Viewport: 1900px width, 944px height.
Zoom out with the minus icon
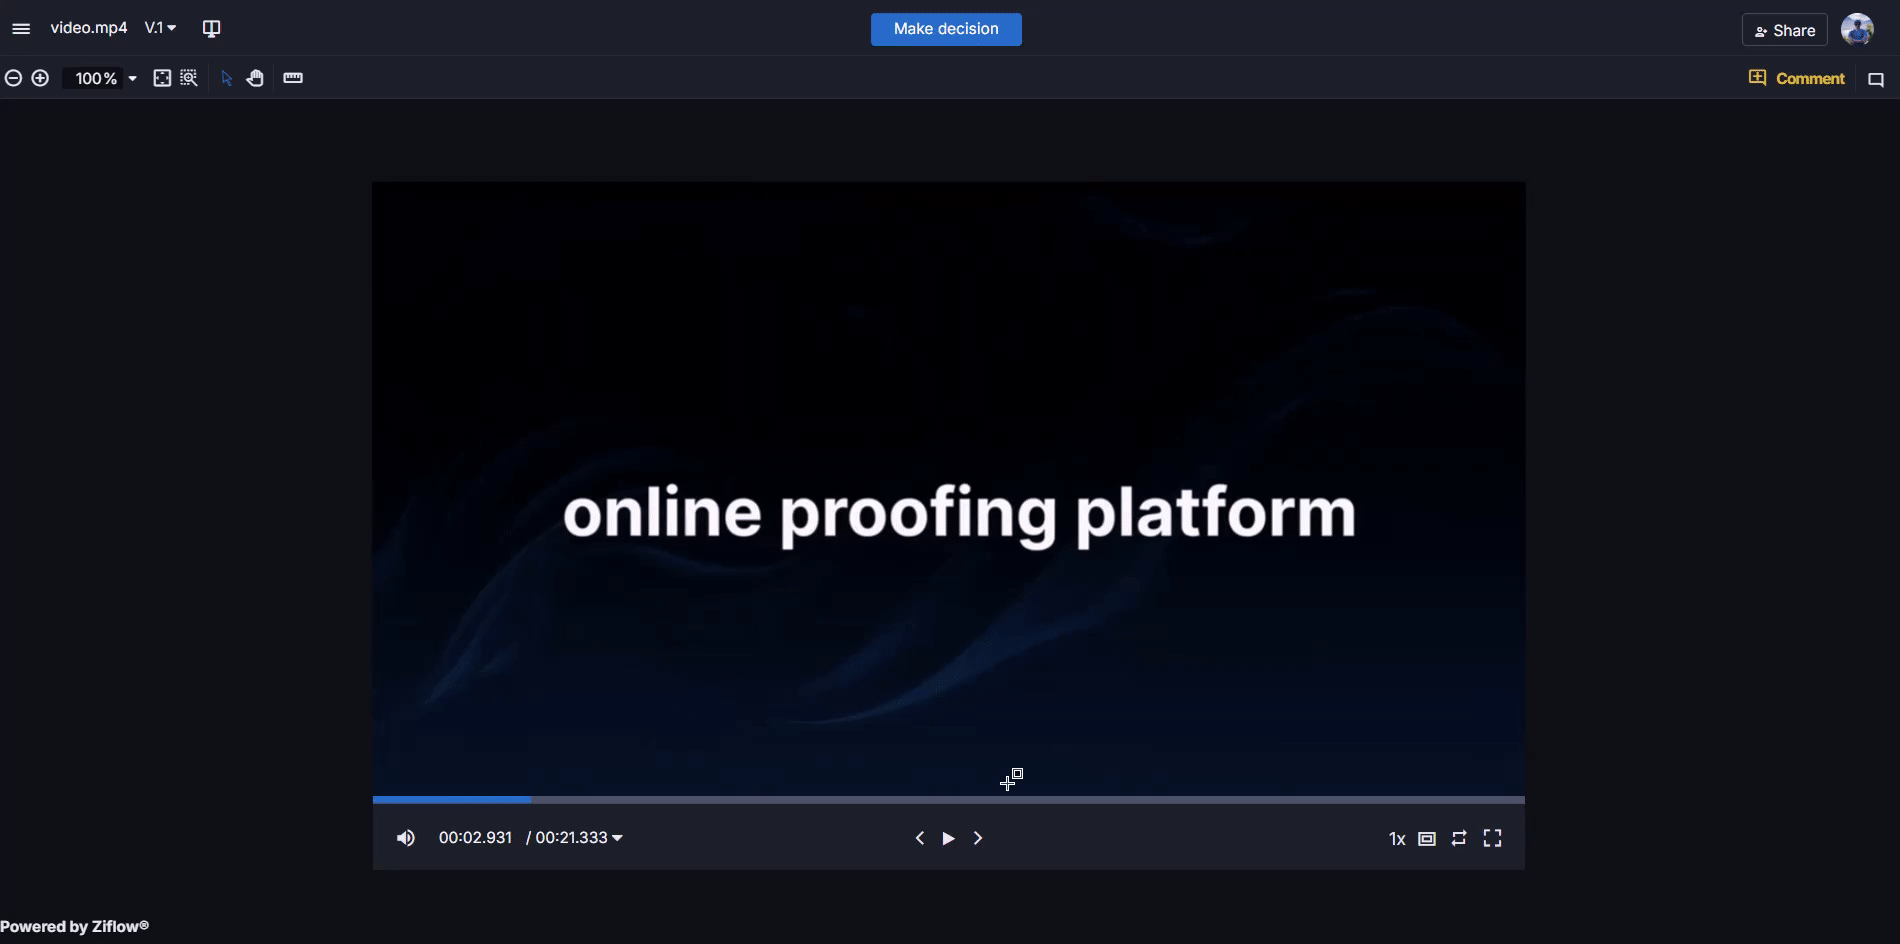13,78
